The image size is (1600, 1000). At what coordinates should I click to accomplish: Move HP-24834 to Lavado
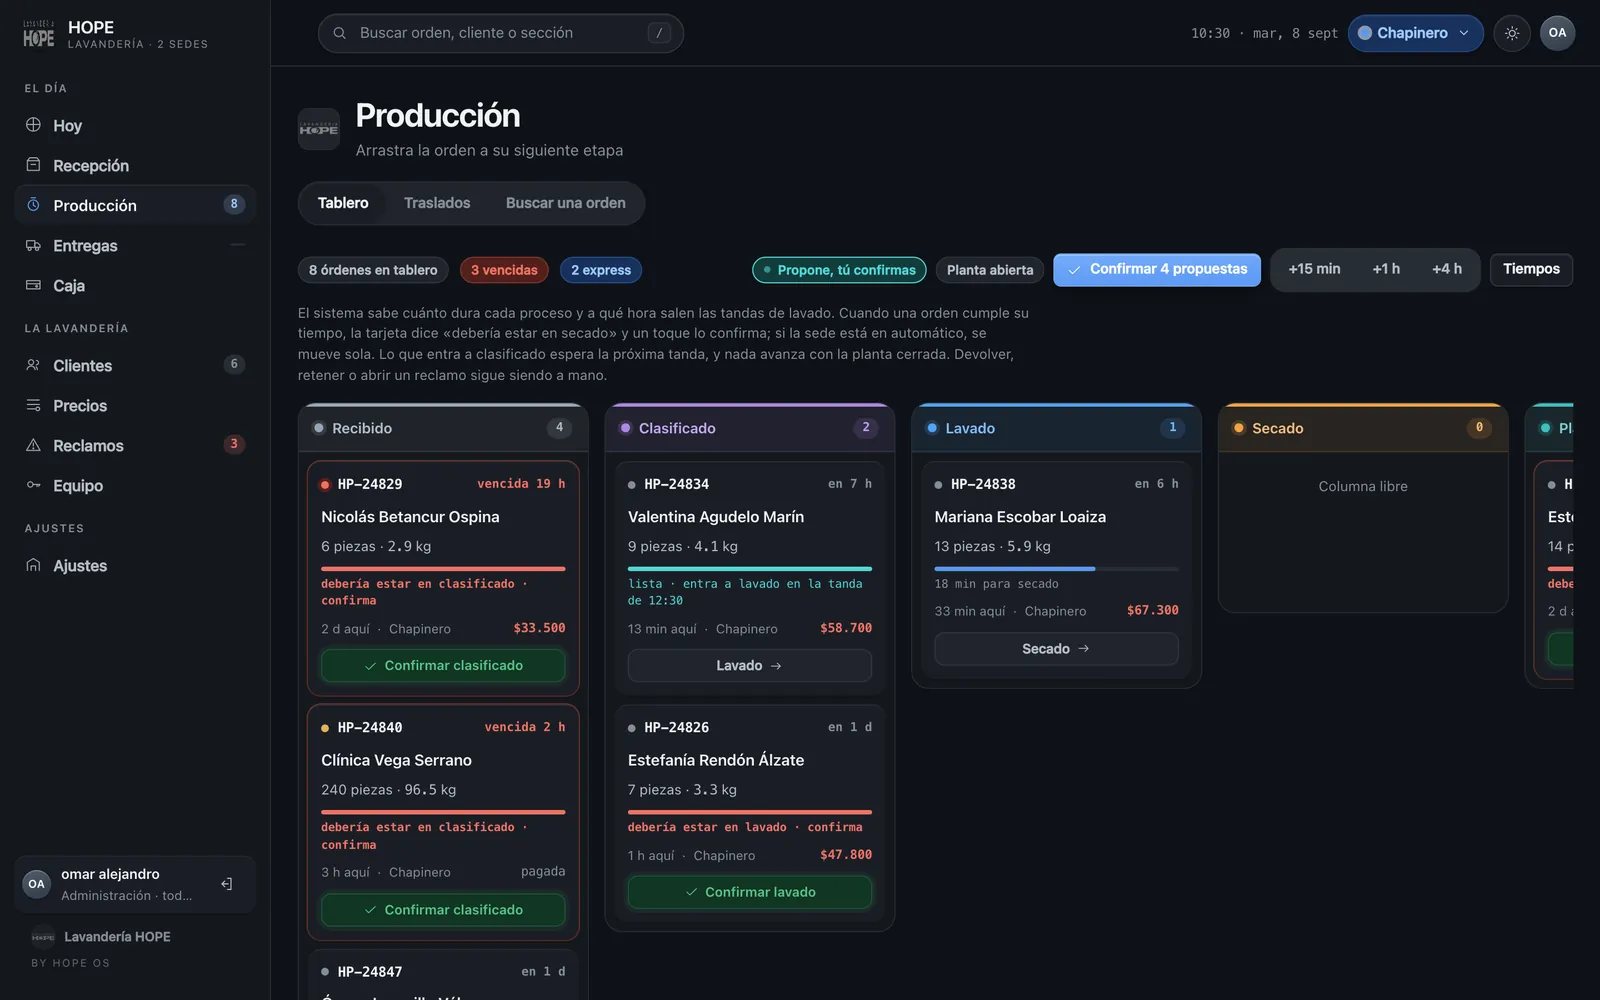pyautogui.click(x=750, y=666)
